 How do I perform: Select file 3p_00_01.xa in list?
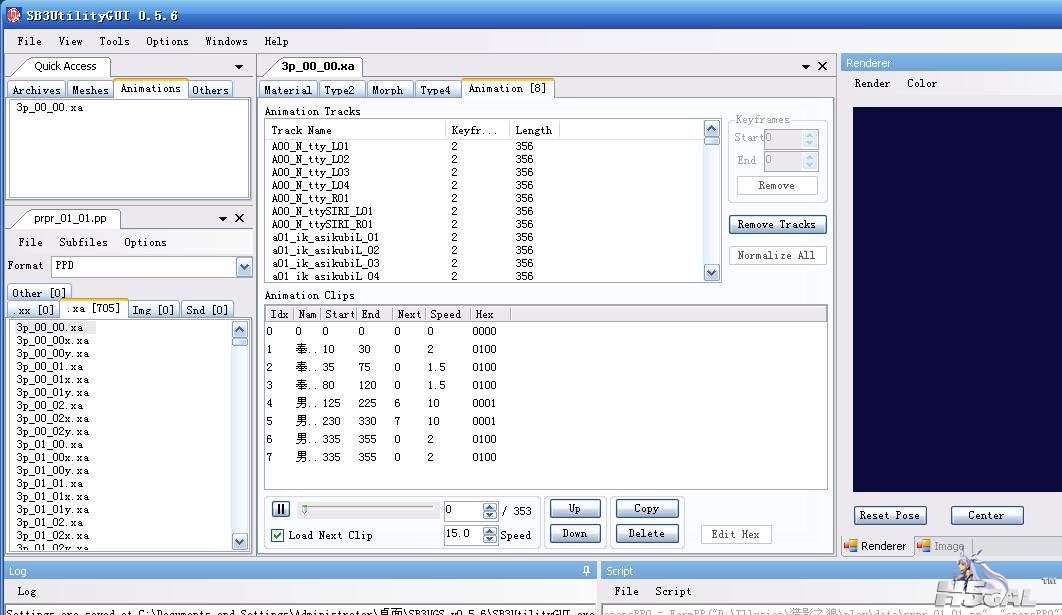(x=49, y=366)
